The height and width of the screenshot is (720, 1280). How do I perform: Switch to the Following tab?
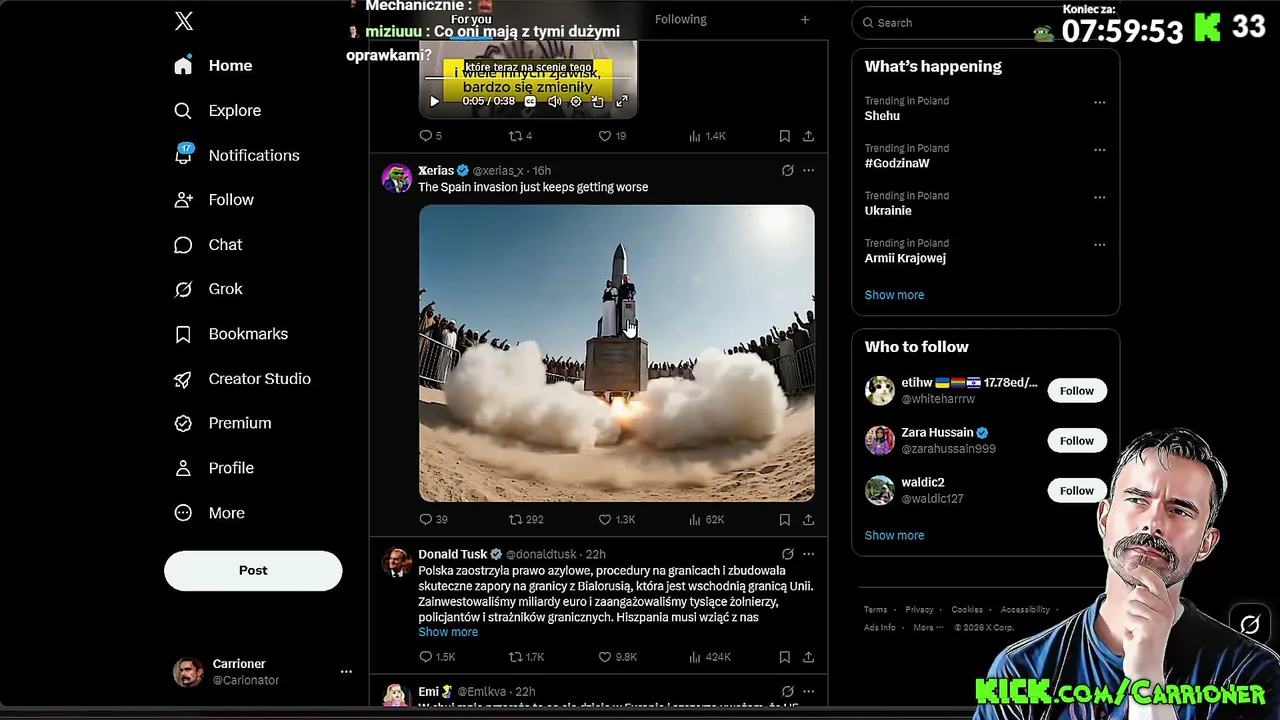[680, 19]
